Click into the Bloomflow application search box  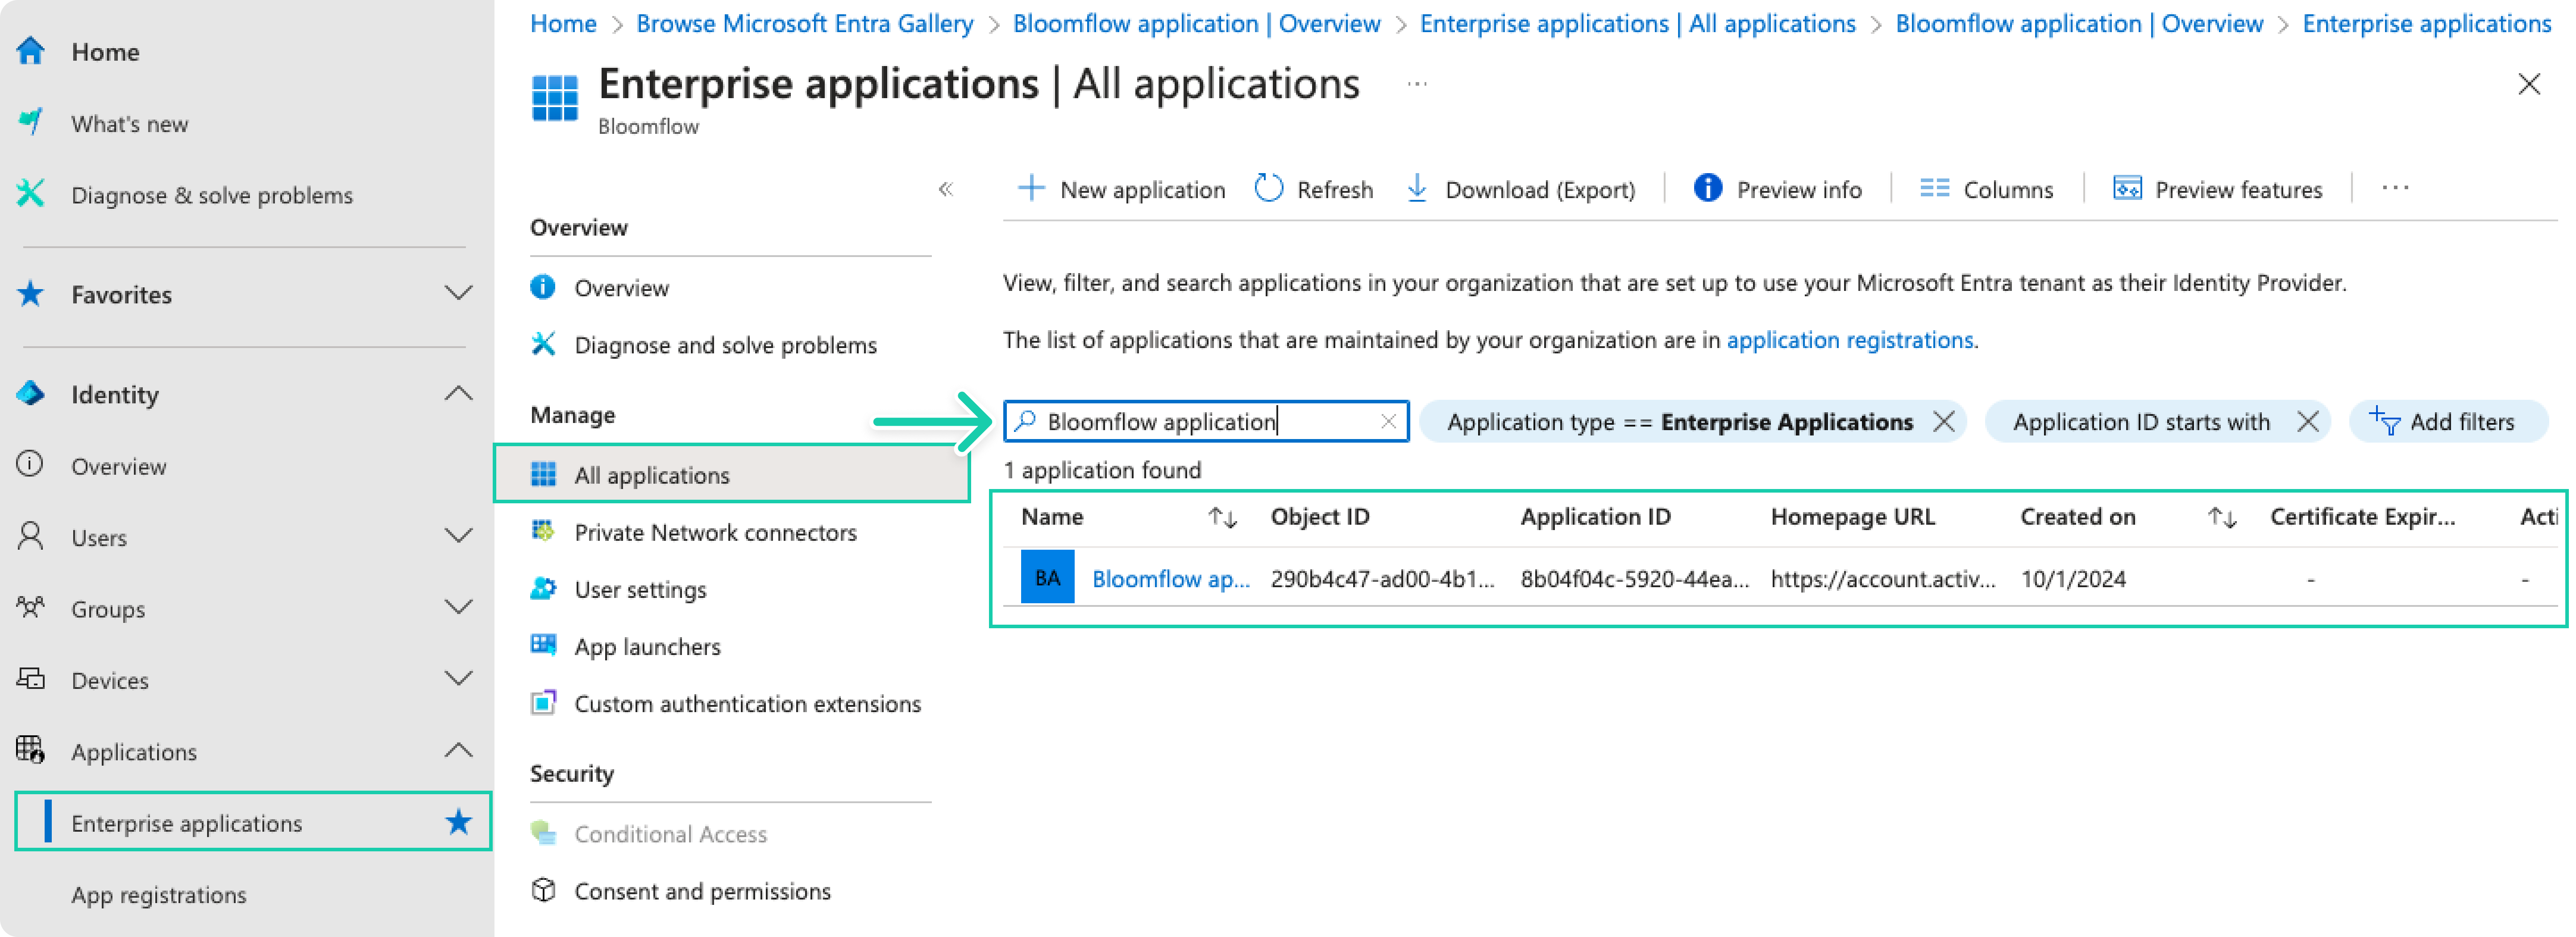click(1200, 422)
